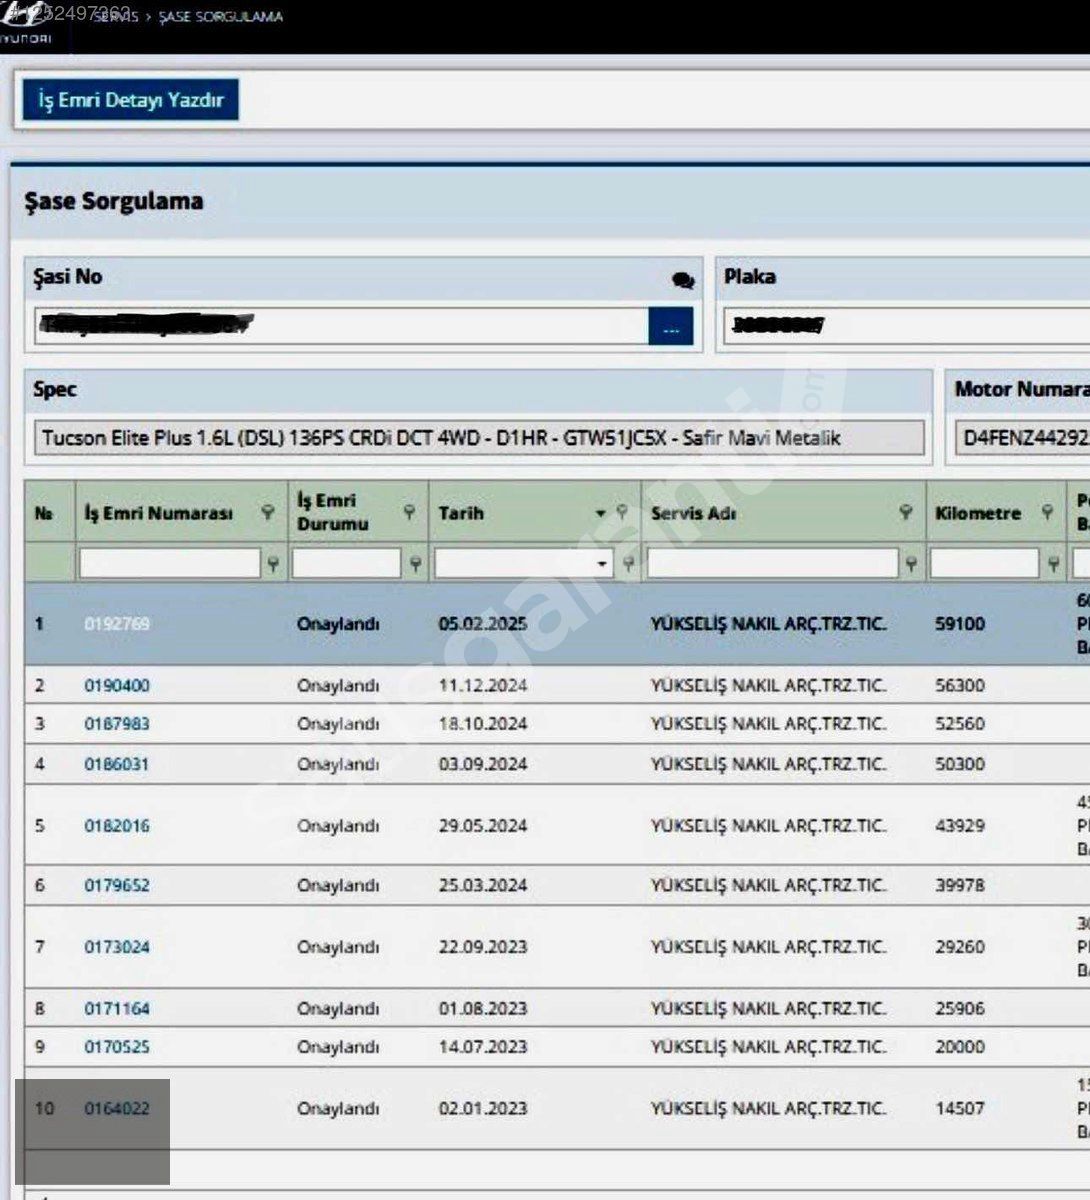Select the date 18.10.2024
Screen dimensions: 1090x1200
[x=483, y=723]
